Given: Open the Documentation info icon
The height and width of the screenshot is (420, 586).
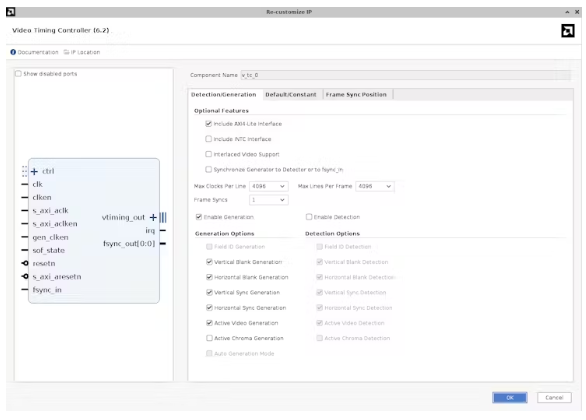Looking at the screenshot, I should click(13, 52).
